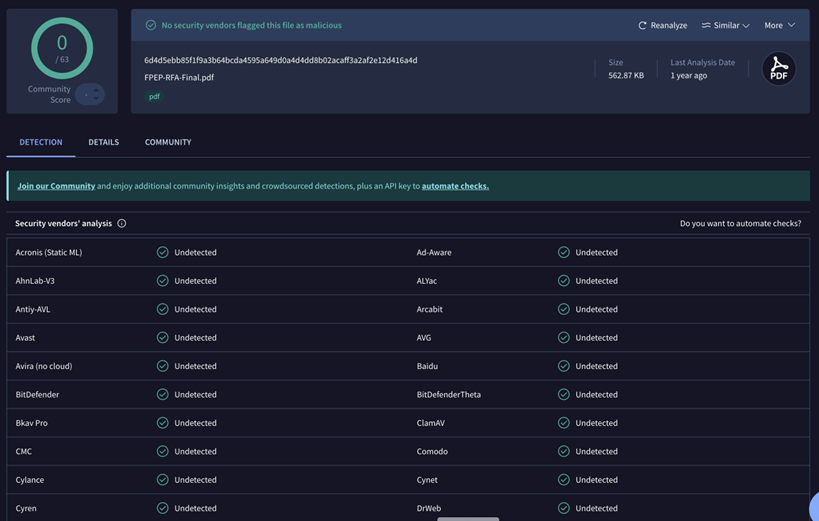Click the 0/63 detection score circle
Screen dimensions: 819x521
62,48
